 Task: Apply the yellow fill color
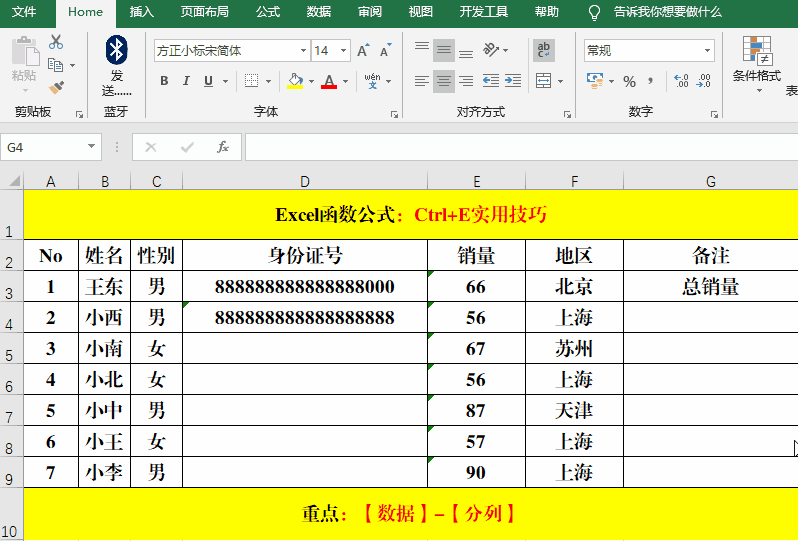[295, 81]
